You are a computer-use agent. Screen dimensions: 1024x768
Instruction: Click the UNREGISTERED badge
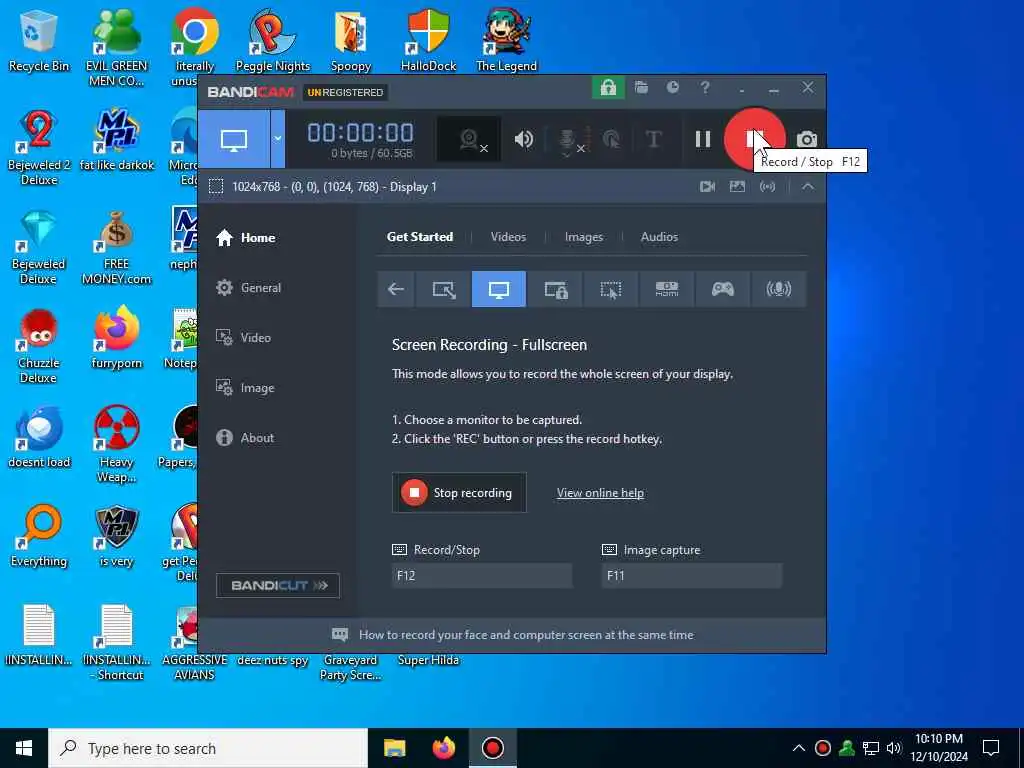[x=345, y=92]
